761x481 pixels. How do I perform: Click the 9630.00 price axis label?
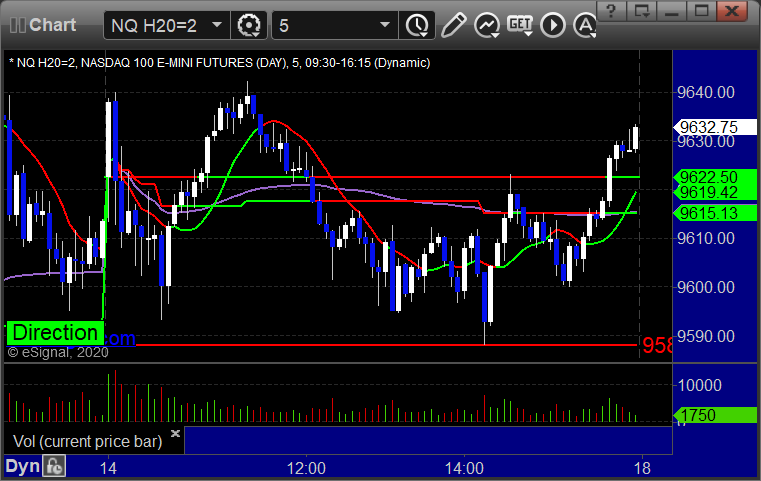pos(706,142)
